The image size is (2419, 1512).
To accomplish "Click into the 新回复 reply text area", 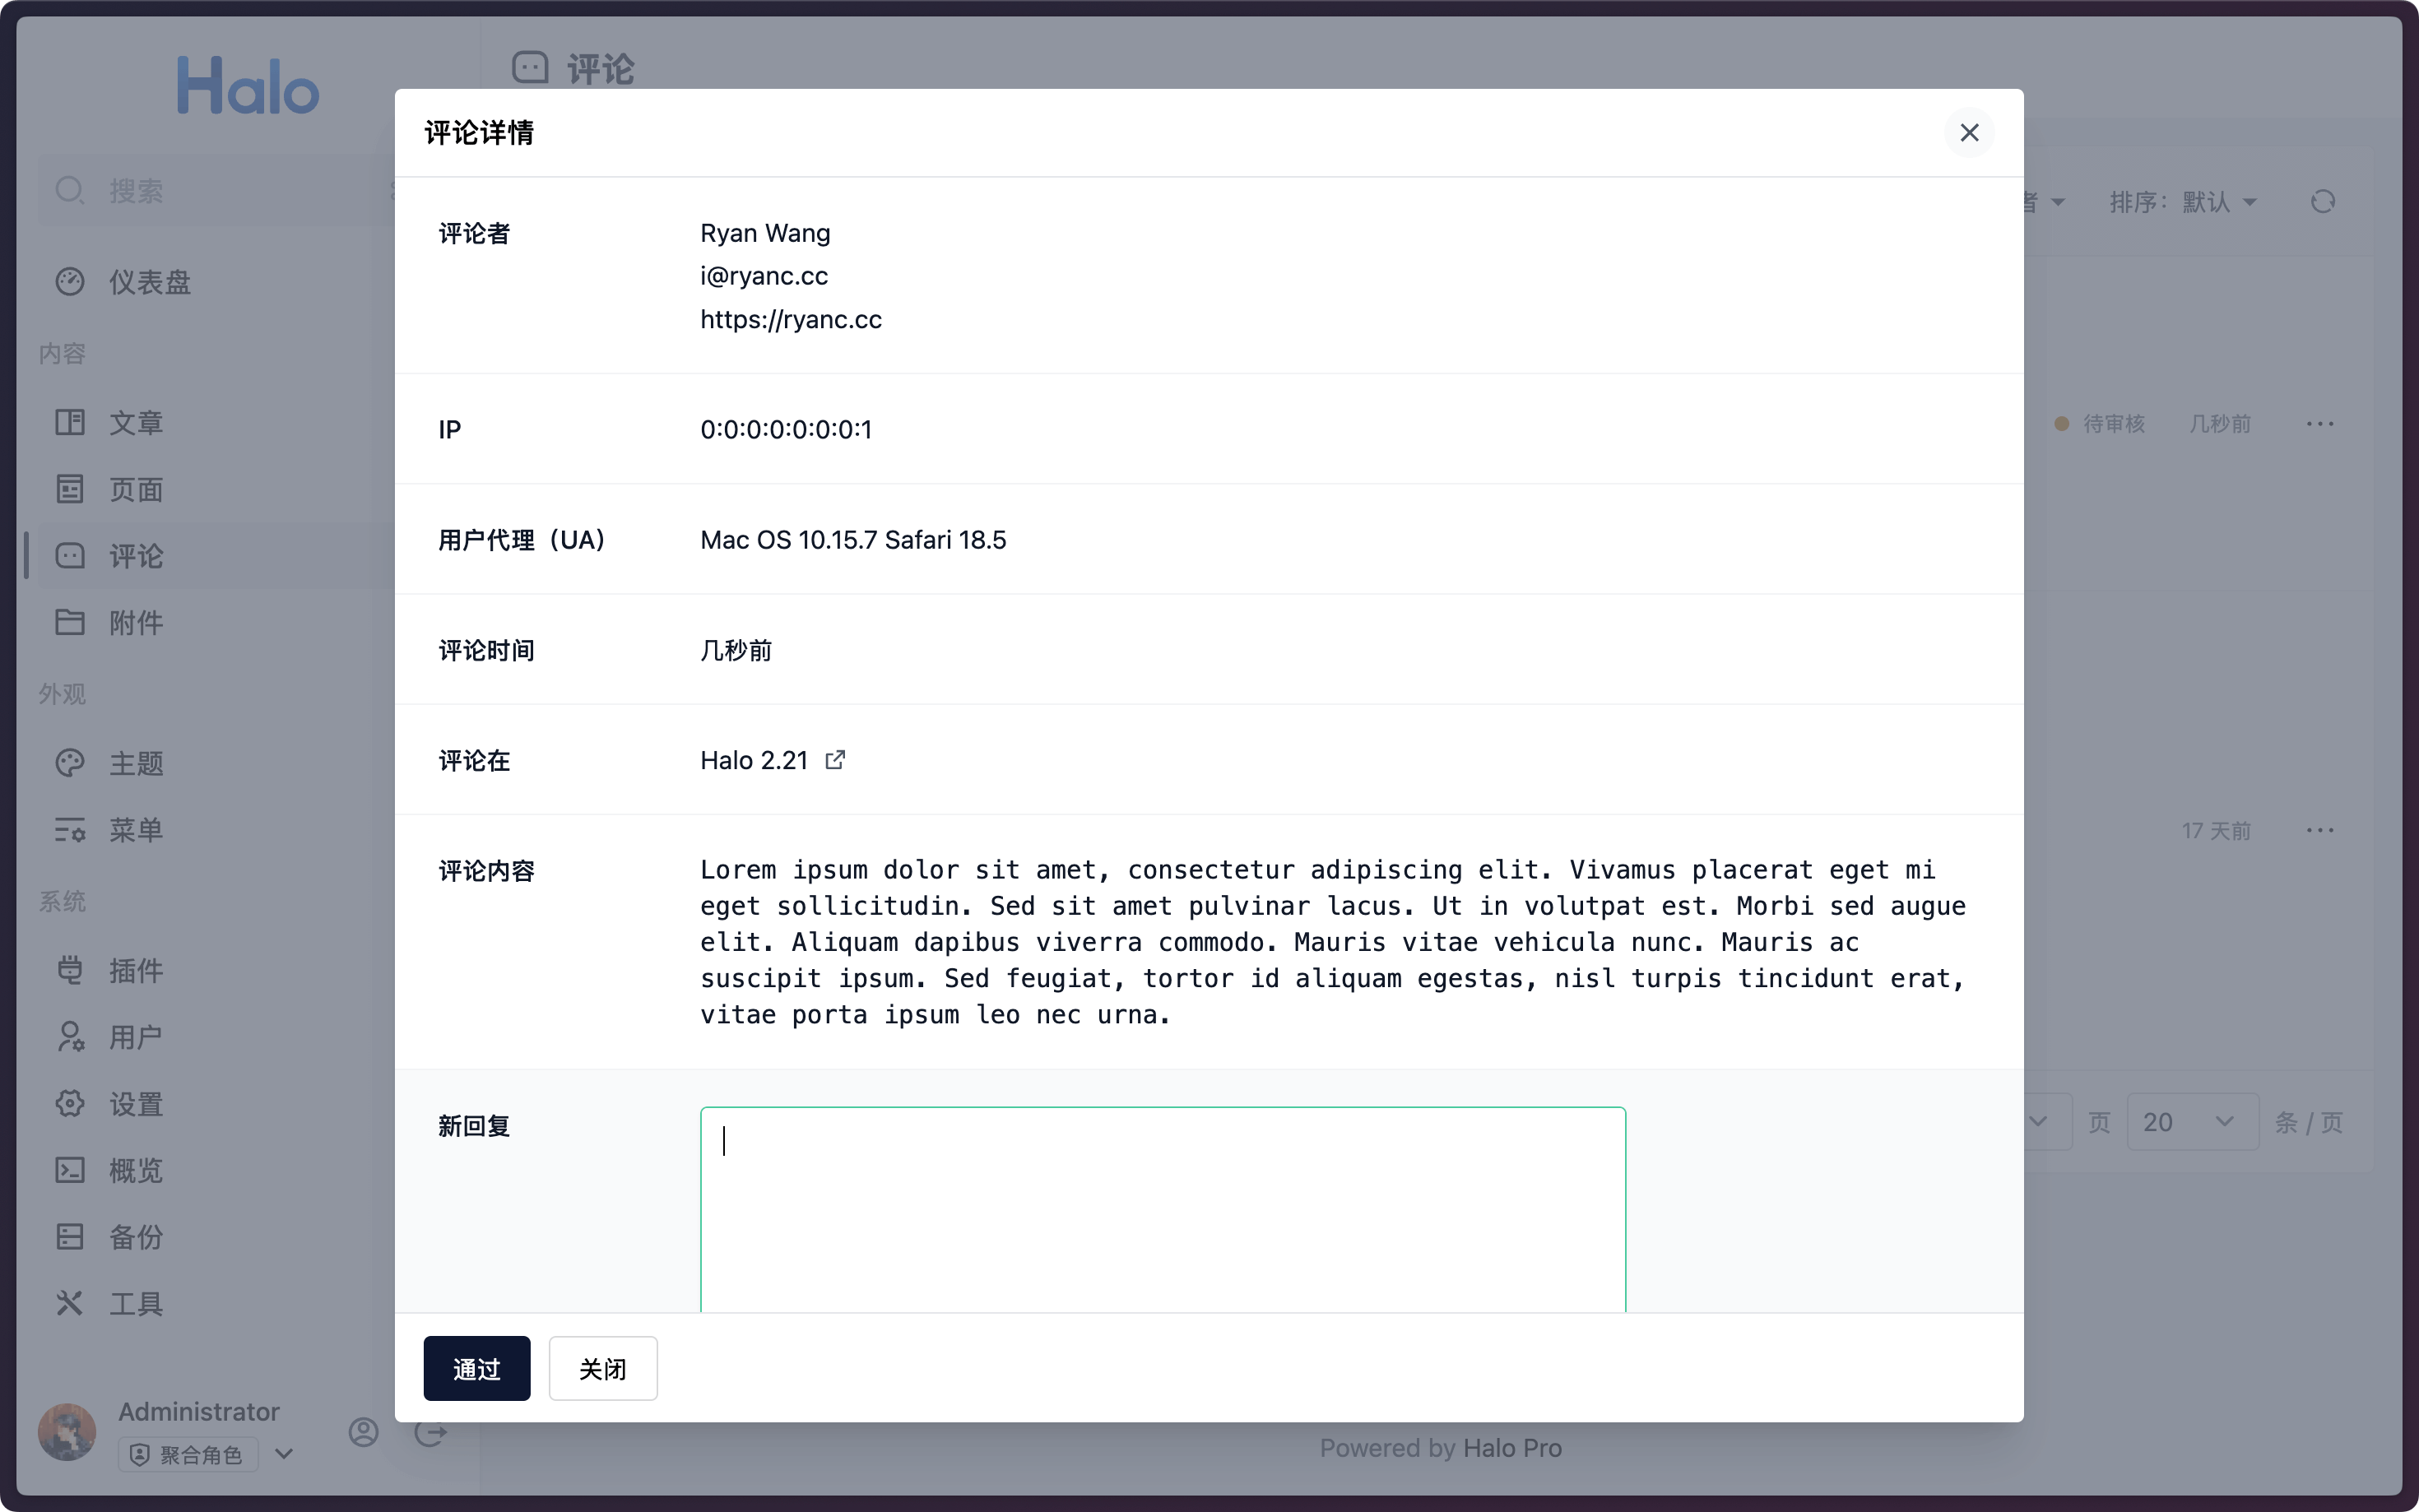I will (1162, 1208).
